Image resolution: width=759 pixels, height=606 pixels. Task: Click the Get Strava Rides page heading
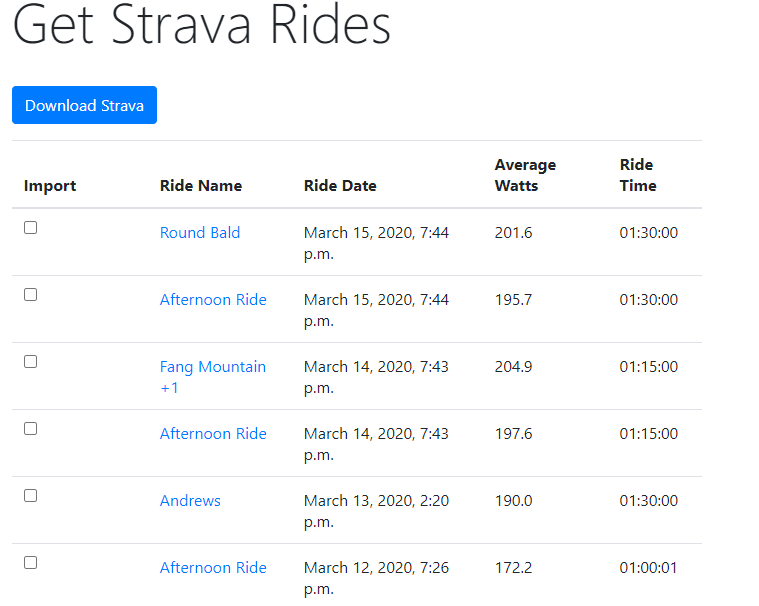(x=202, y=27)
